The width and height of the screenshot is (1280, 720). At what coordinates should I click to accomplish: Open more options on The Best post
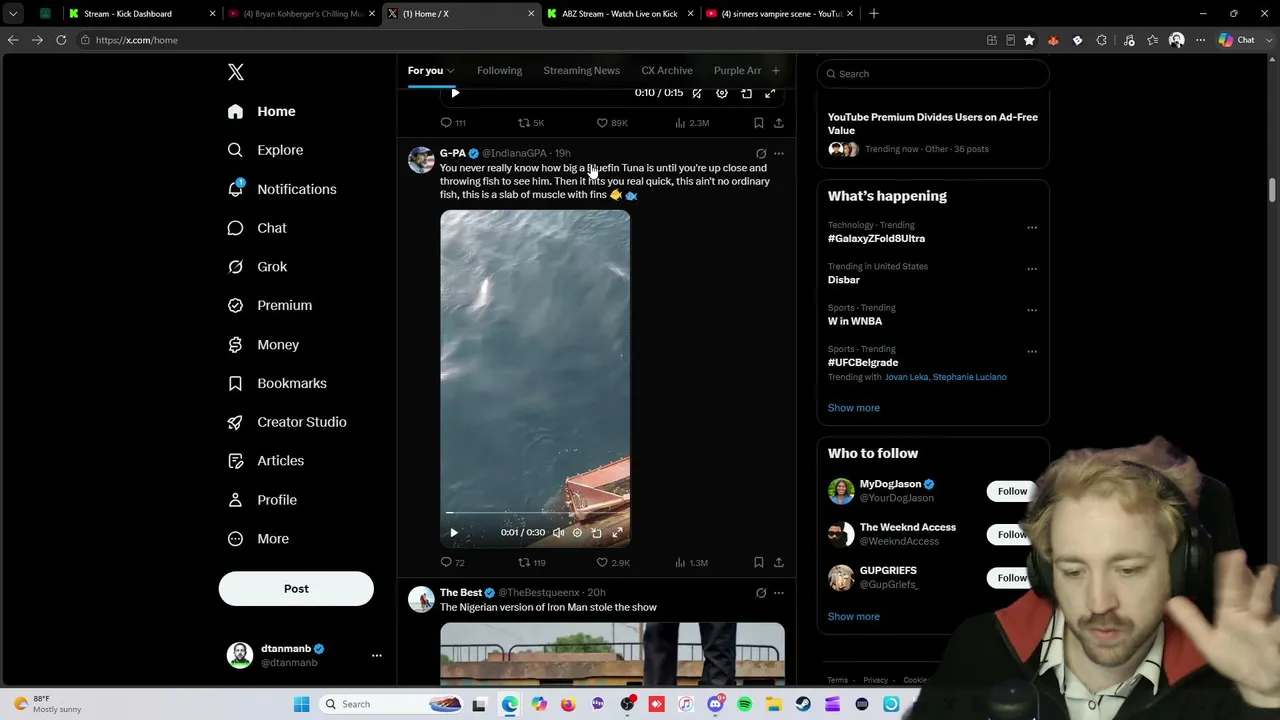[x=779, y=593]
